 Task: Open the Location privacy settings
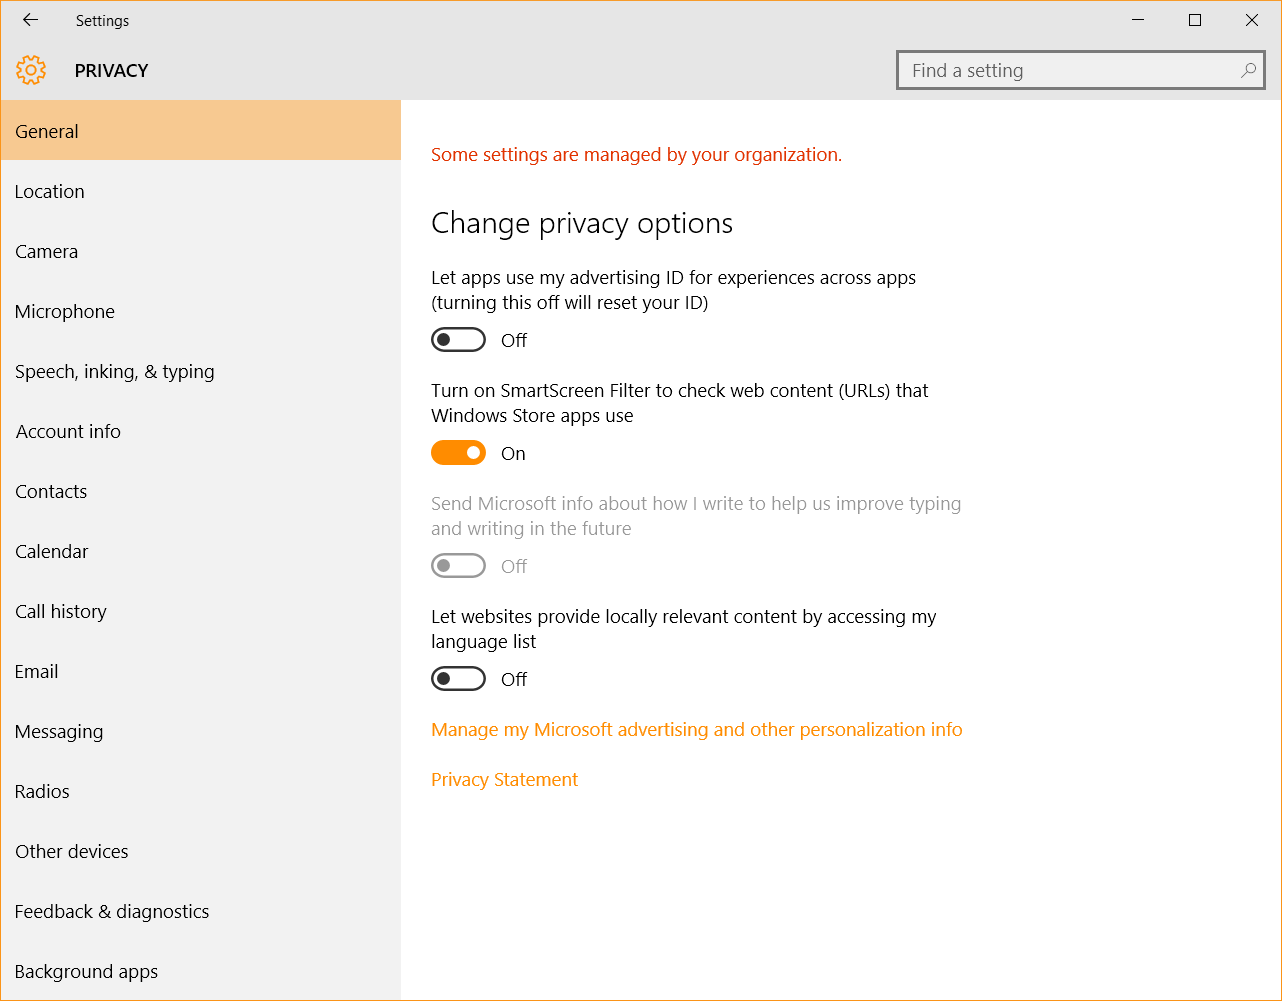[201, 191]
